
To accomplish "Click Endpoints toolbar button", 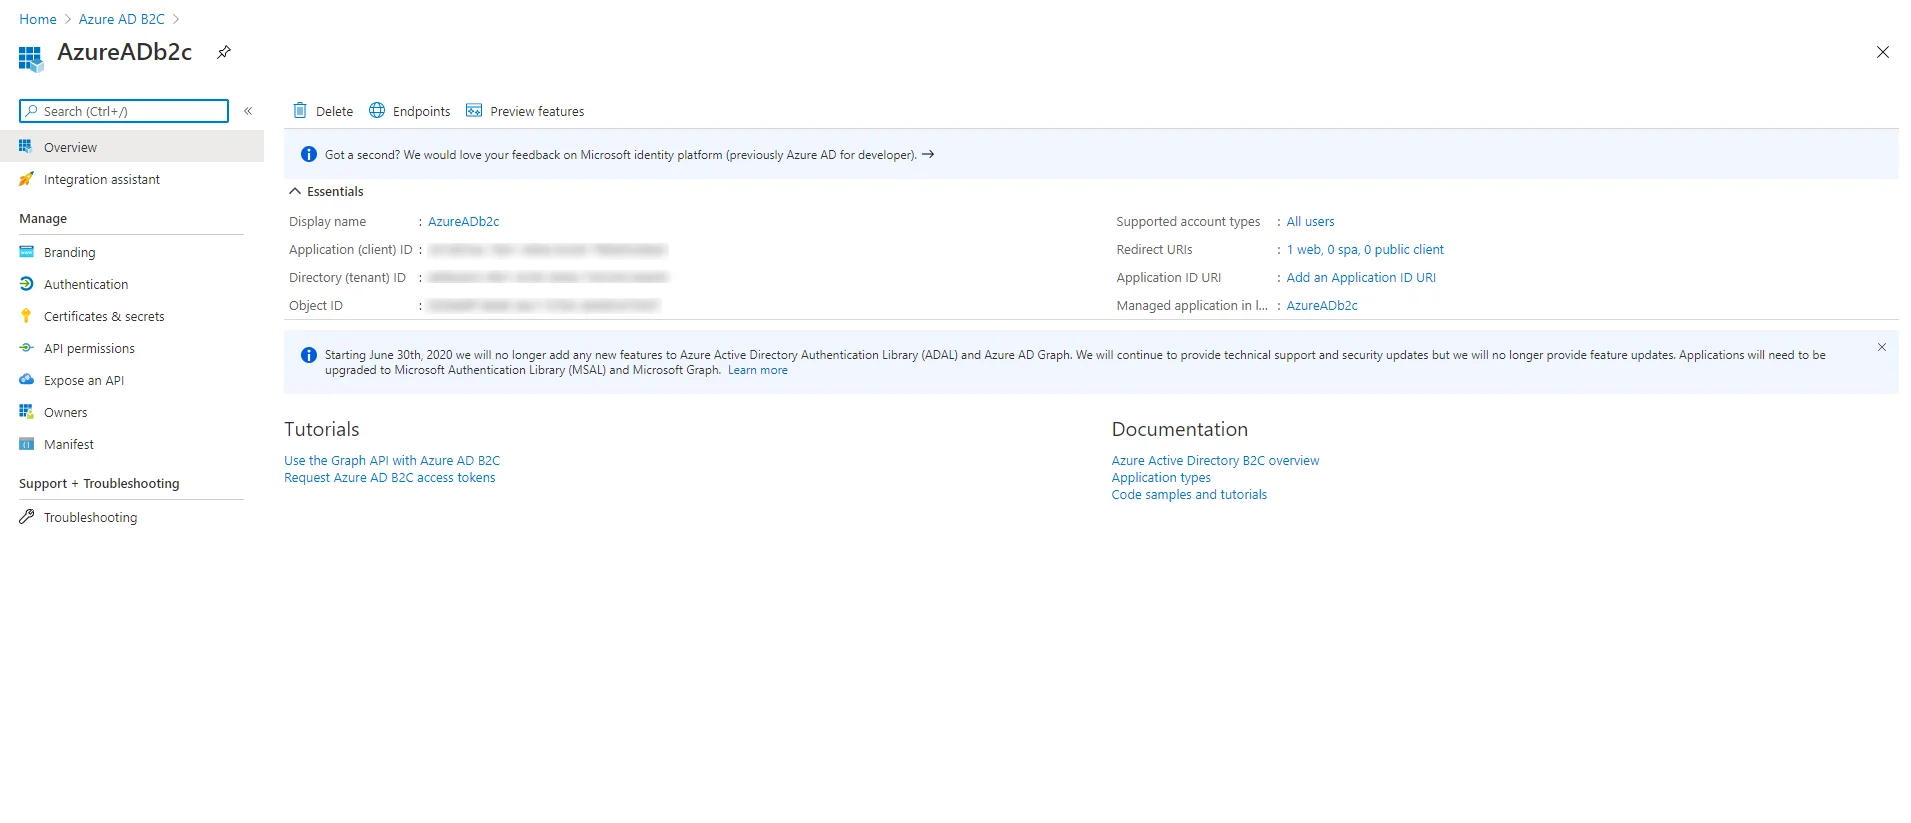I will [410, 111].
